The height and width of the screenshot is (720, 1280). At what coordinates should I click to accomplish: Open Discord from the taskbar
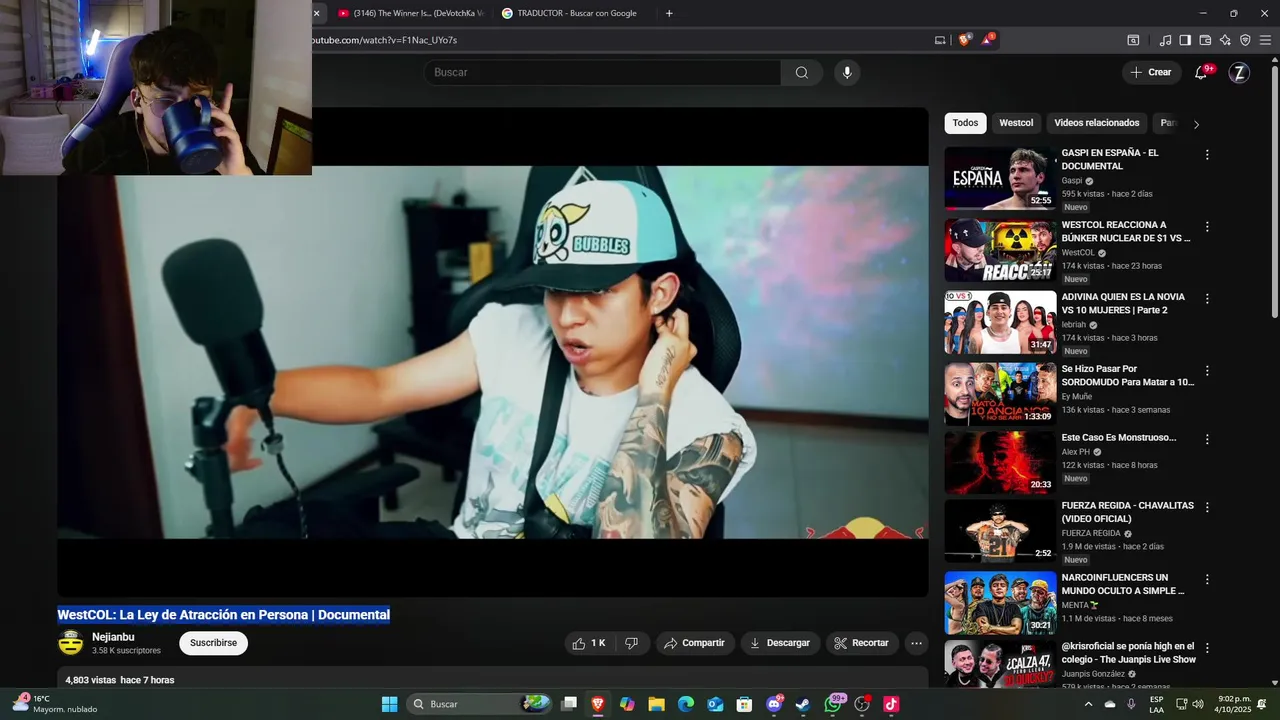774,704
